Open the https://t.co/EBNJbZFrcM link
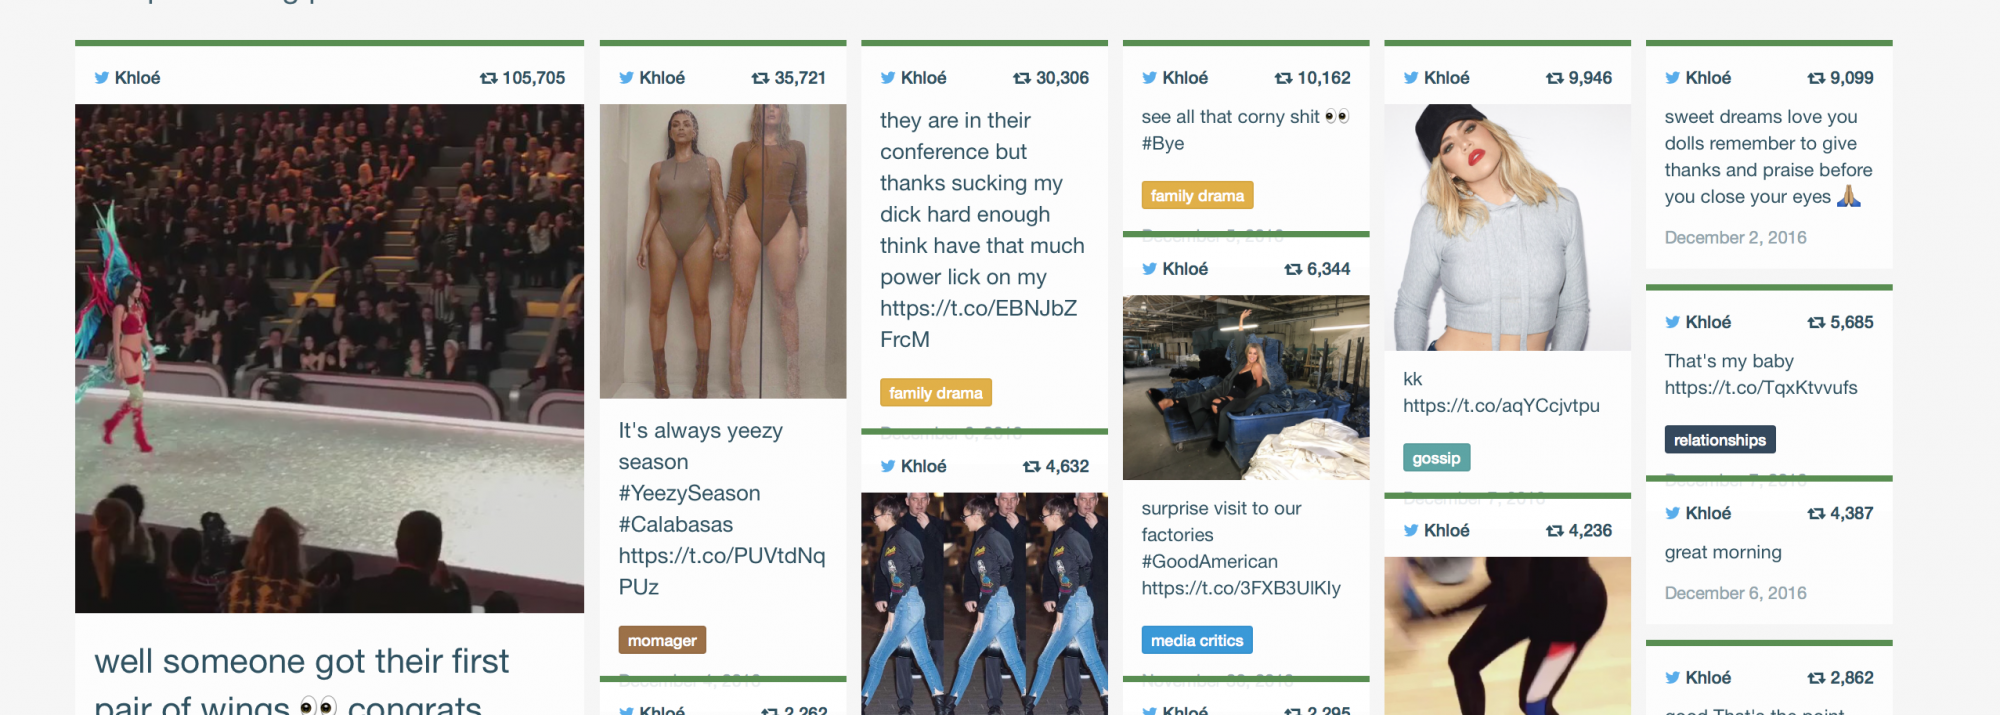 pos(978,324)
